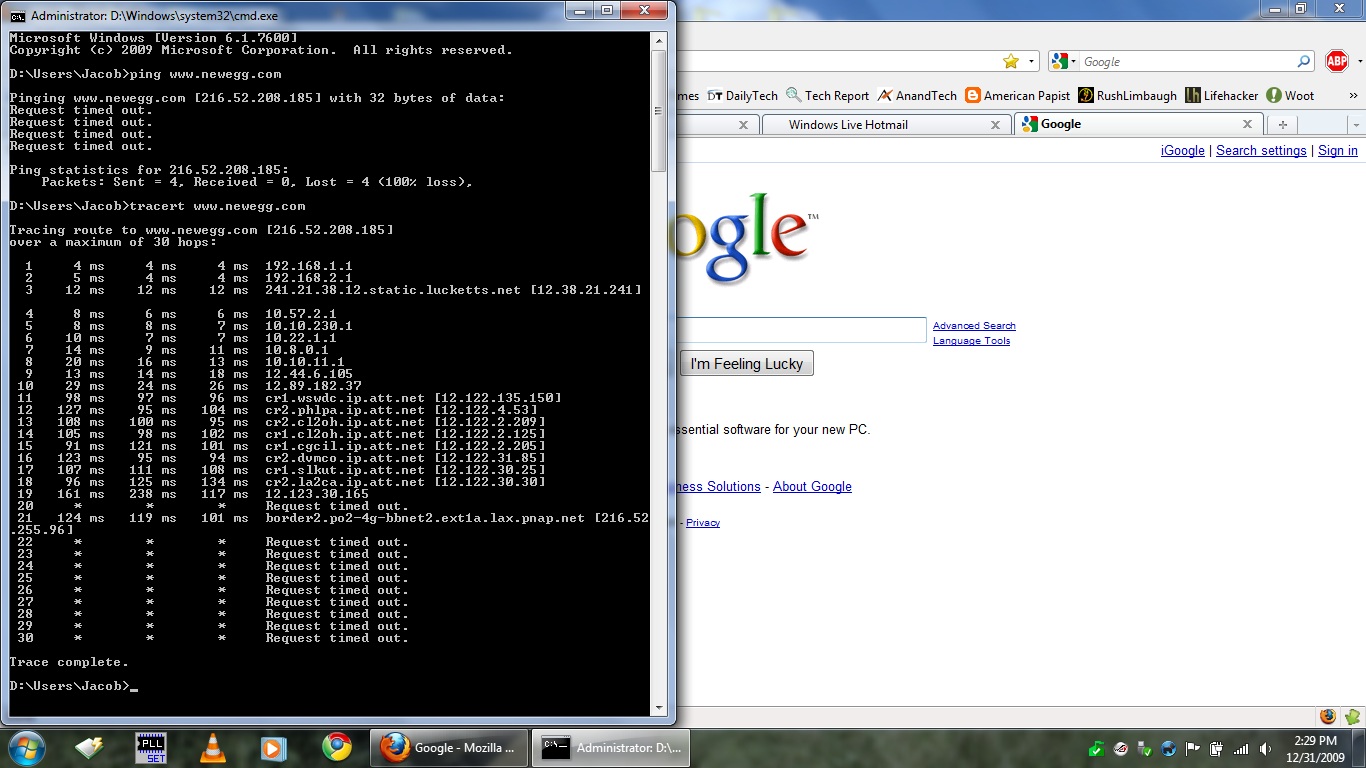Image resolution: width=1366 pixels, height=768 pixels.
Task: Open the volume speaker tray icon
Action: (1265, 749)
